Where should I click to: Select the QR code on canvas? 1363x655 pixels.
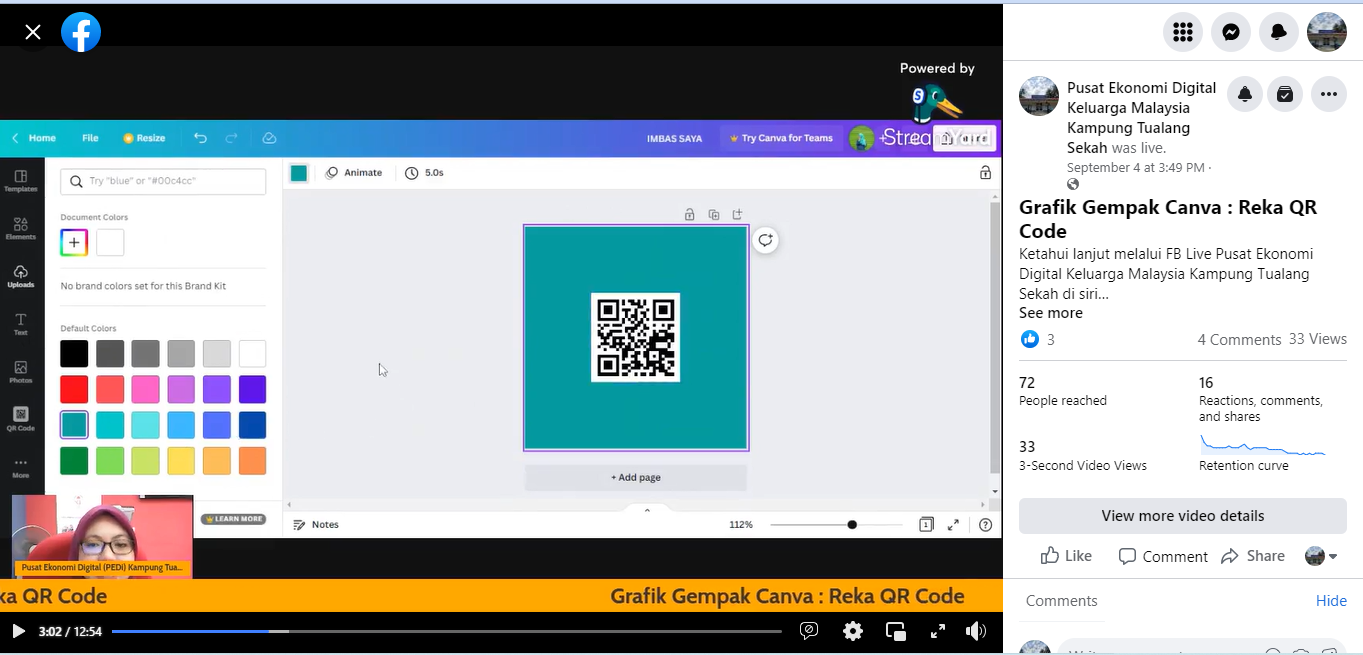click(635, 337)
